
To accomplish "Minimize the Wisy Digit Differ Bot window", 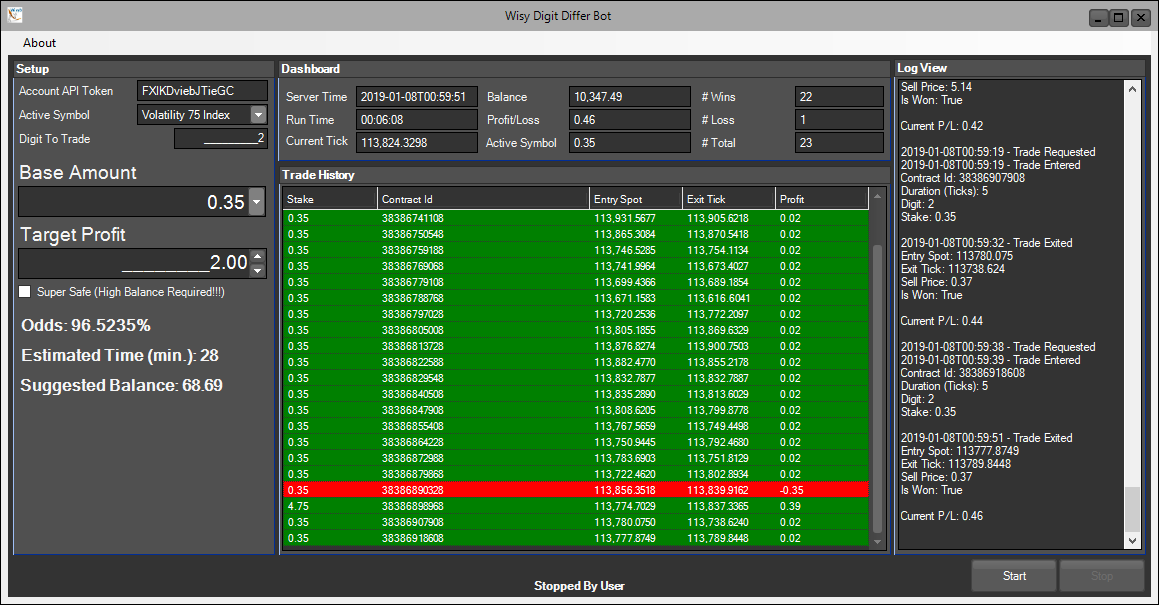I will click(x=1099, y=18).
